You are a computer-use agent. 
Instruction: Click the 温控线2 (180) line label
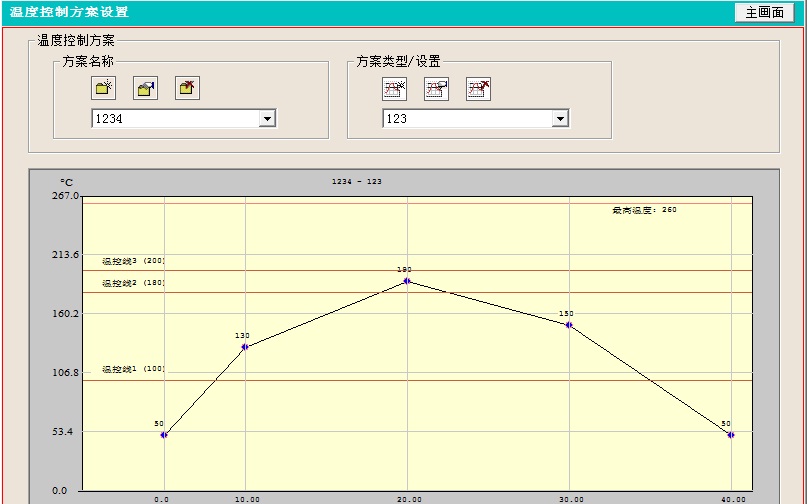click(x=133, y=283)
